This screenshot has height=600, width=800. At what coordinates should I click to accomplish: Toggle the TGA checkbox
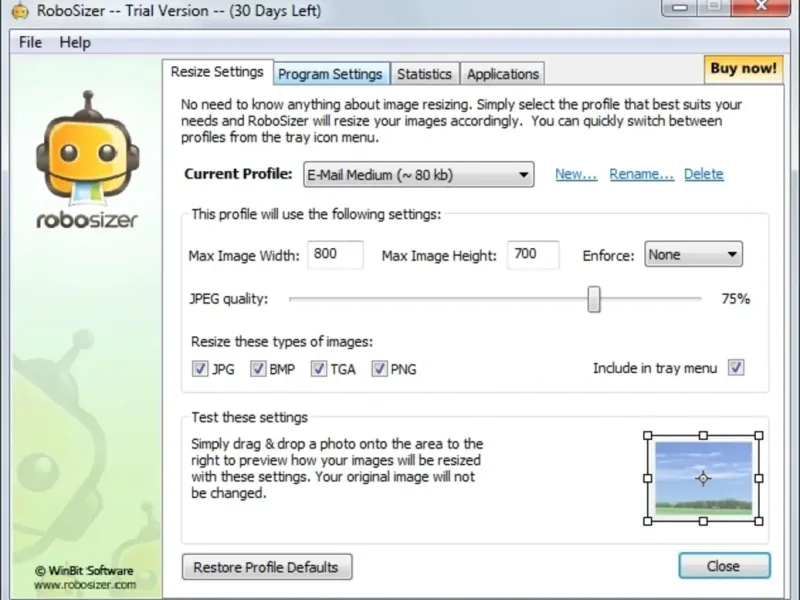coord(319,369)
